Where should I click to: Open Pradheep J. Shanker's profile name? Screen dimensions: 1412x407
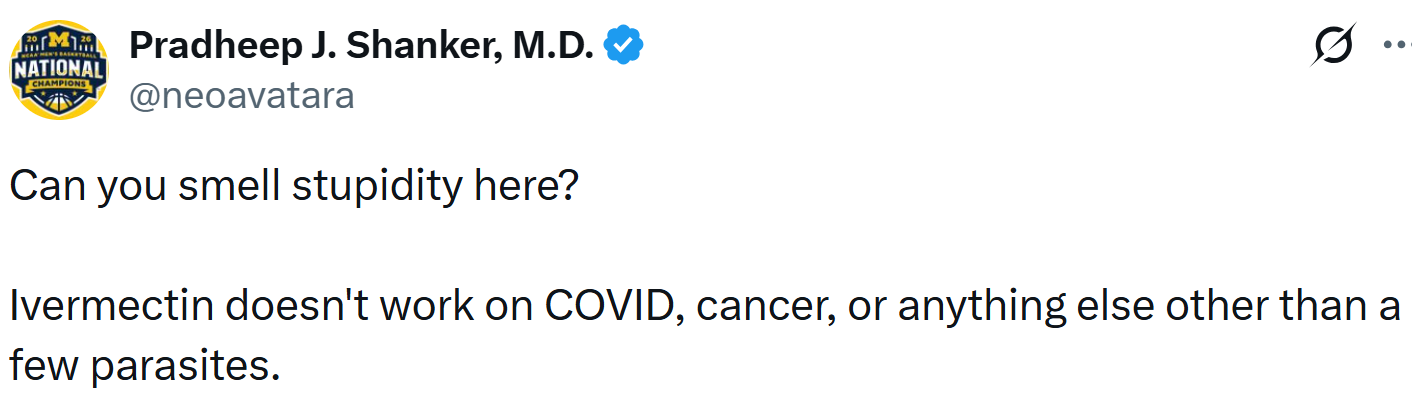pyautogui.click(x=361, y=45)
